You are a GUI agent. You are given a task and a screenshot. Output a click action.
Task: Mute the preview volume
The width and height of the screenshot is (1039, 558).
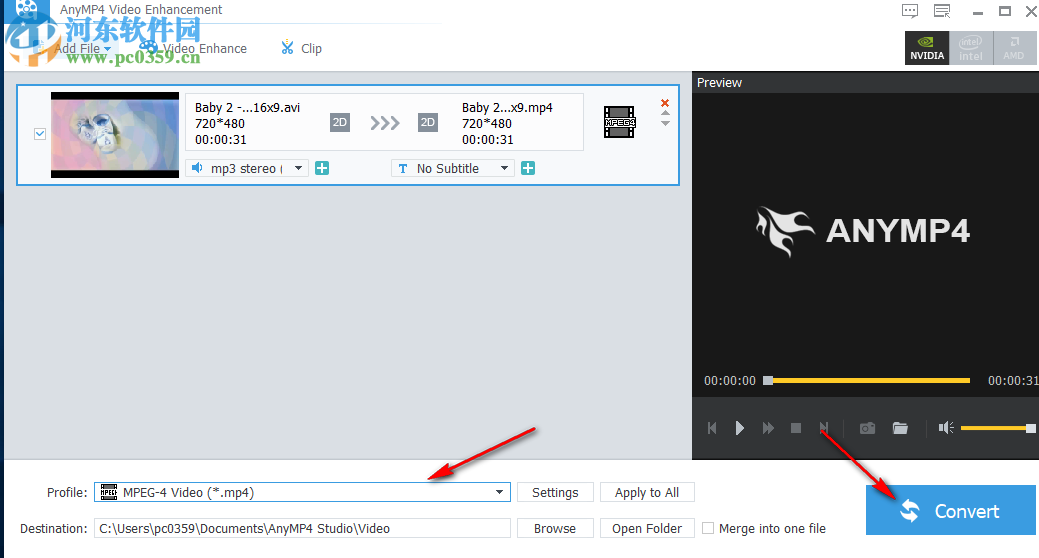click(x=946, y=428)
